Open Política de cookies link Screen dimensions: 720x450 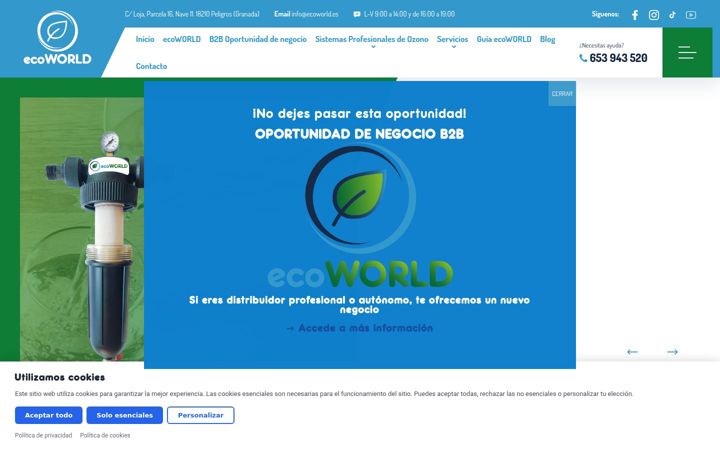click(x=105, y=435)
